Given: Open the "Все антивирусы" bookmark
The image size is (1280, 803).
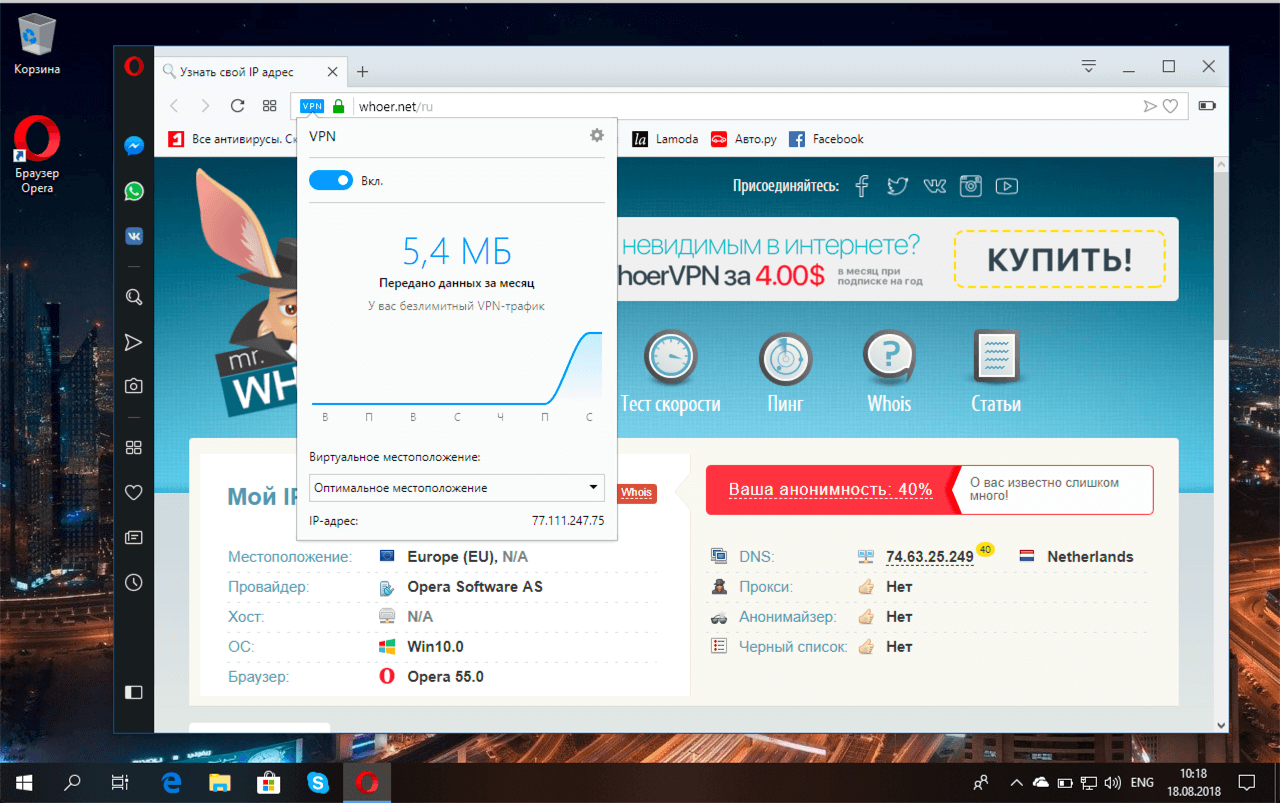Looking at the screenshot, I should tap(230, 139).
